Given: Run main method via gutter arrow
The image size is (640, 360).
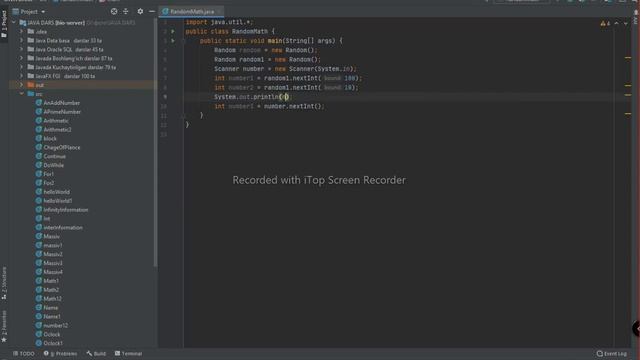Looking at the screenshot, I should pos(173,41).
